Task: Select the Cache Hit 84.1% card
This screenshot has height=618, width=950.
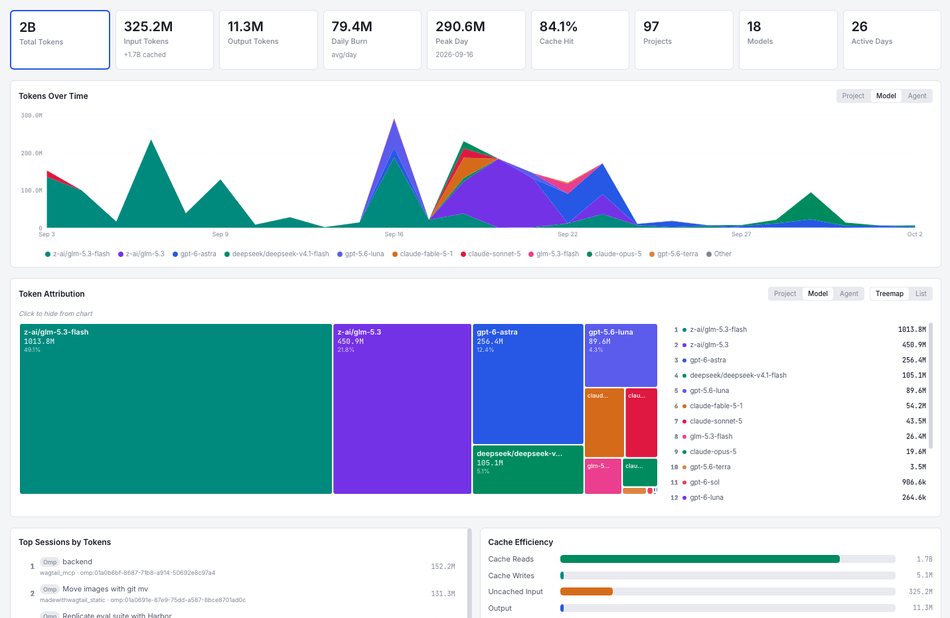Action: coord(580,40)
